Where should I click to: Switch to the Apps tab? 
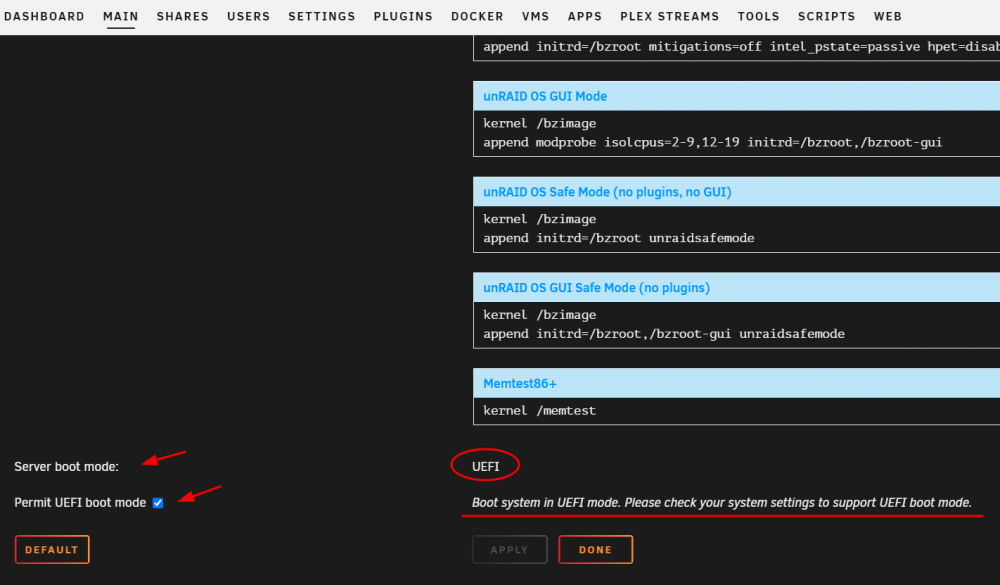click(585, 17)
